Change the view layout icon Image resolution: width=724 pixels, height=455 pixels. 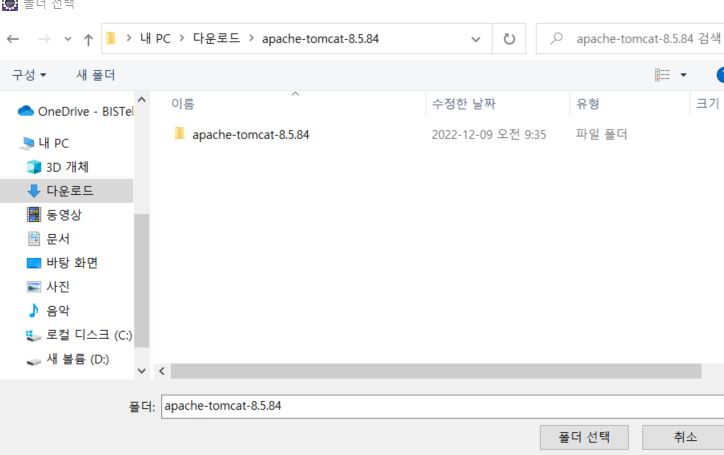[663, 75]
